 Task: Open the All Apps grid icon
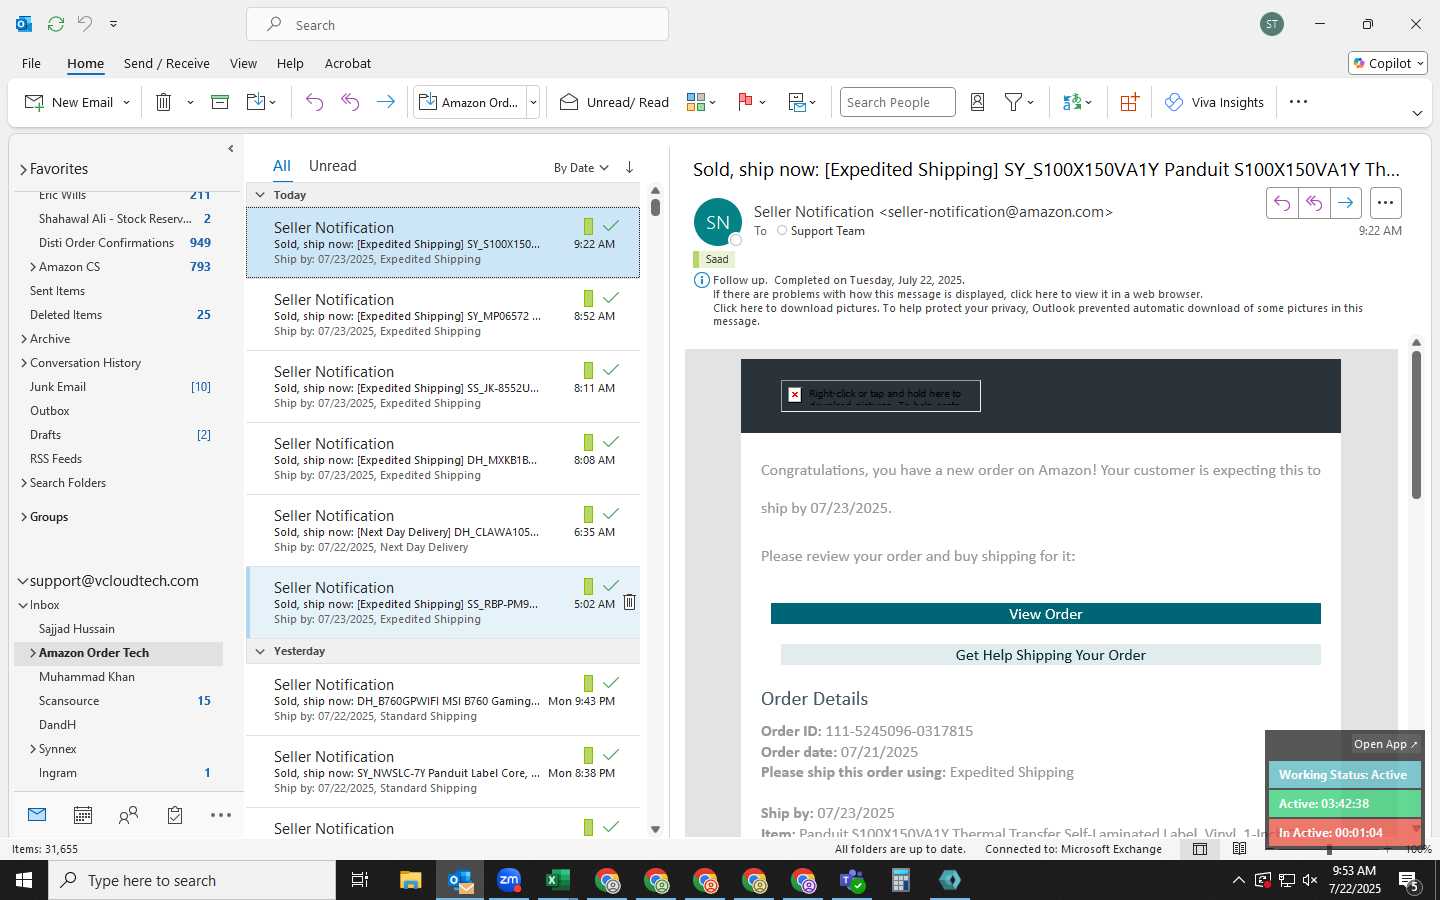point(1129,102)
